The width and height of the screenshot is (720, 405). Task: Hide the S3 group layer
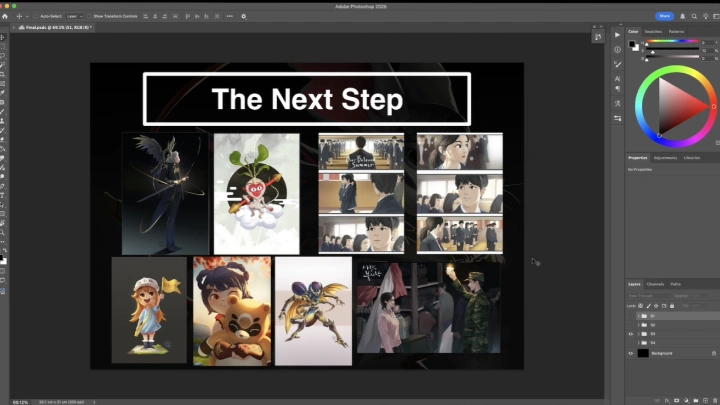click(630, 334)
